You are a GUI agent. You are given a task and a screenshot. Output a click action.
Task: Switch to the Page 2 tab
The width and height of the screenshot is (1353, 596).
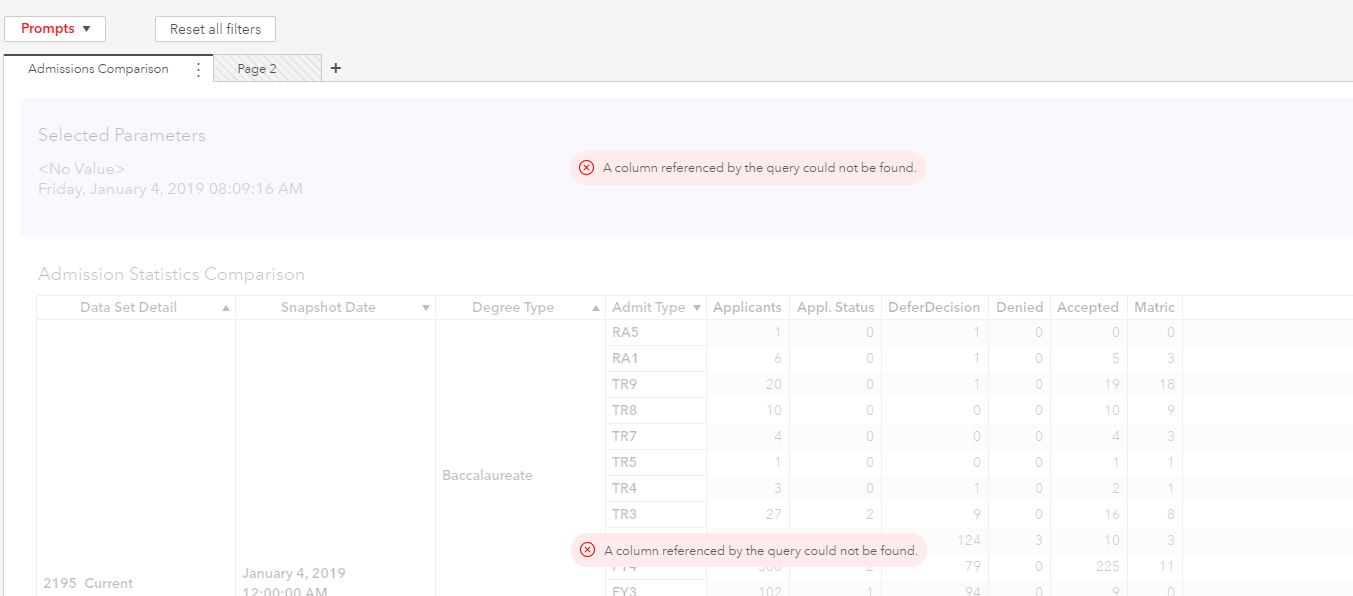pyautogui.click(x=257, y=69)
